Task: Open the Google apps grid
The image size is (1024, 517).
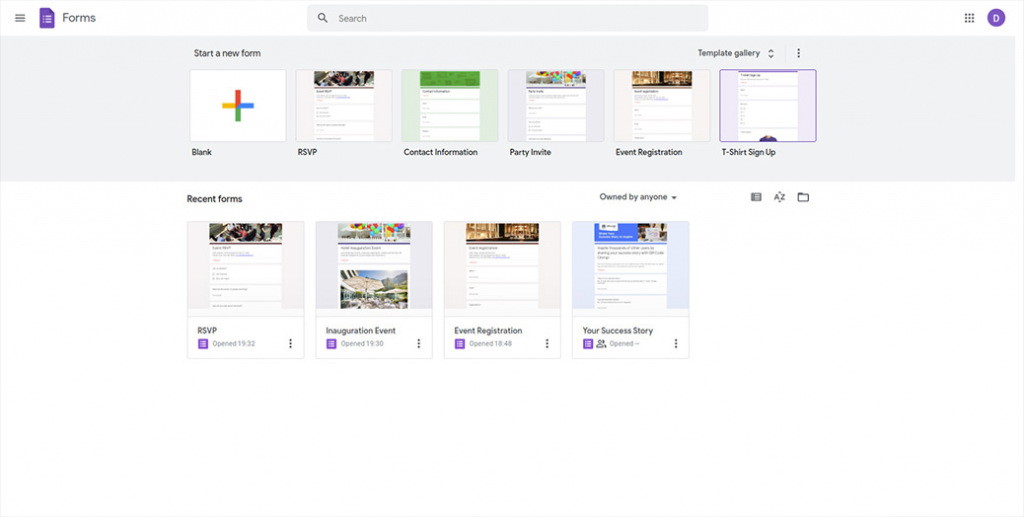Action: [969, 18]
